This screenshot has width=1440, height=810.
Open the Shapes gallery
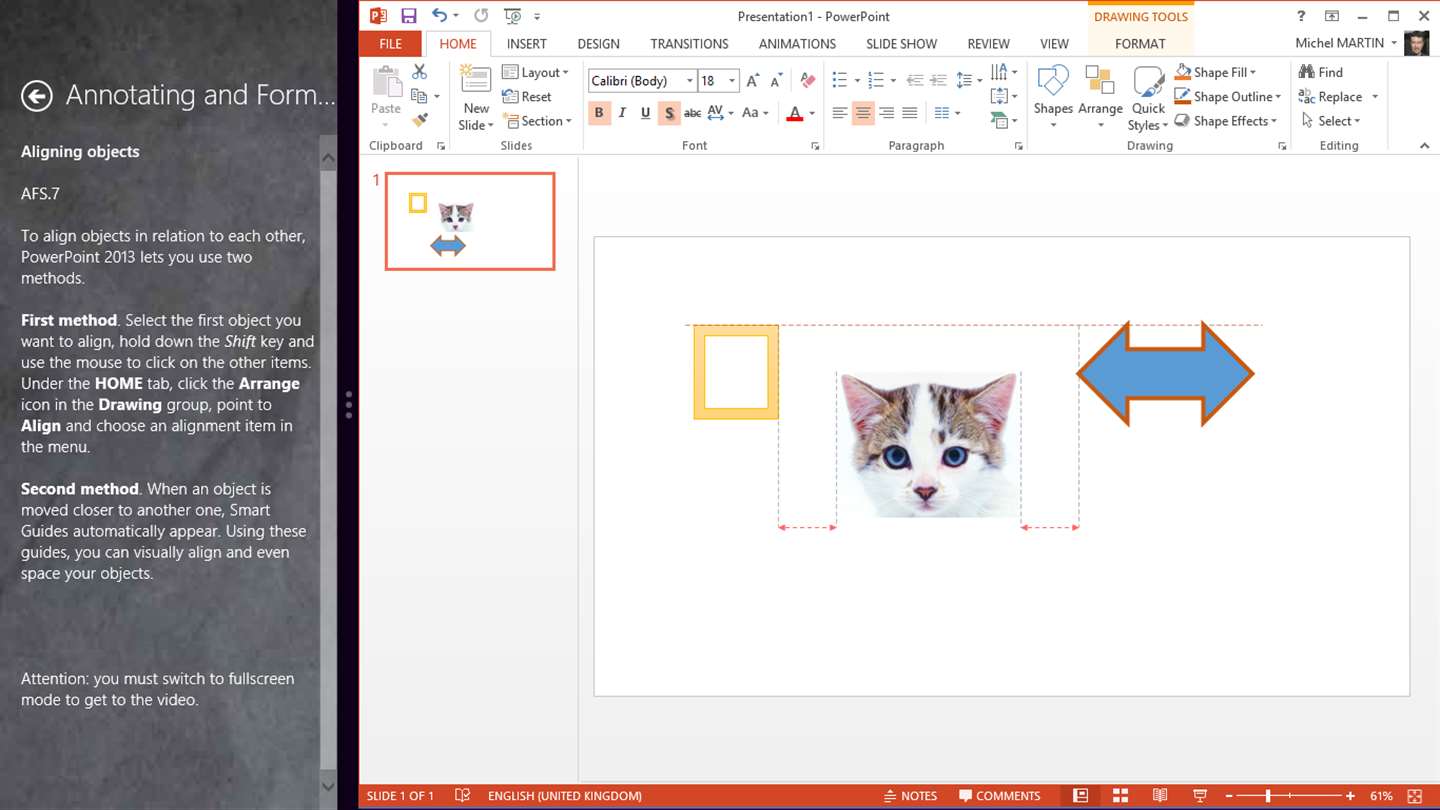(x=1053, y=98)
